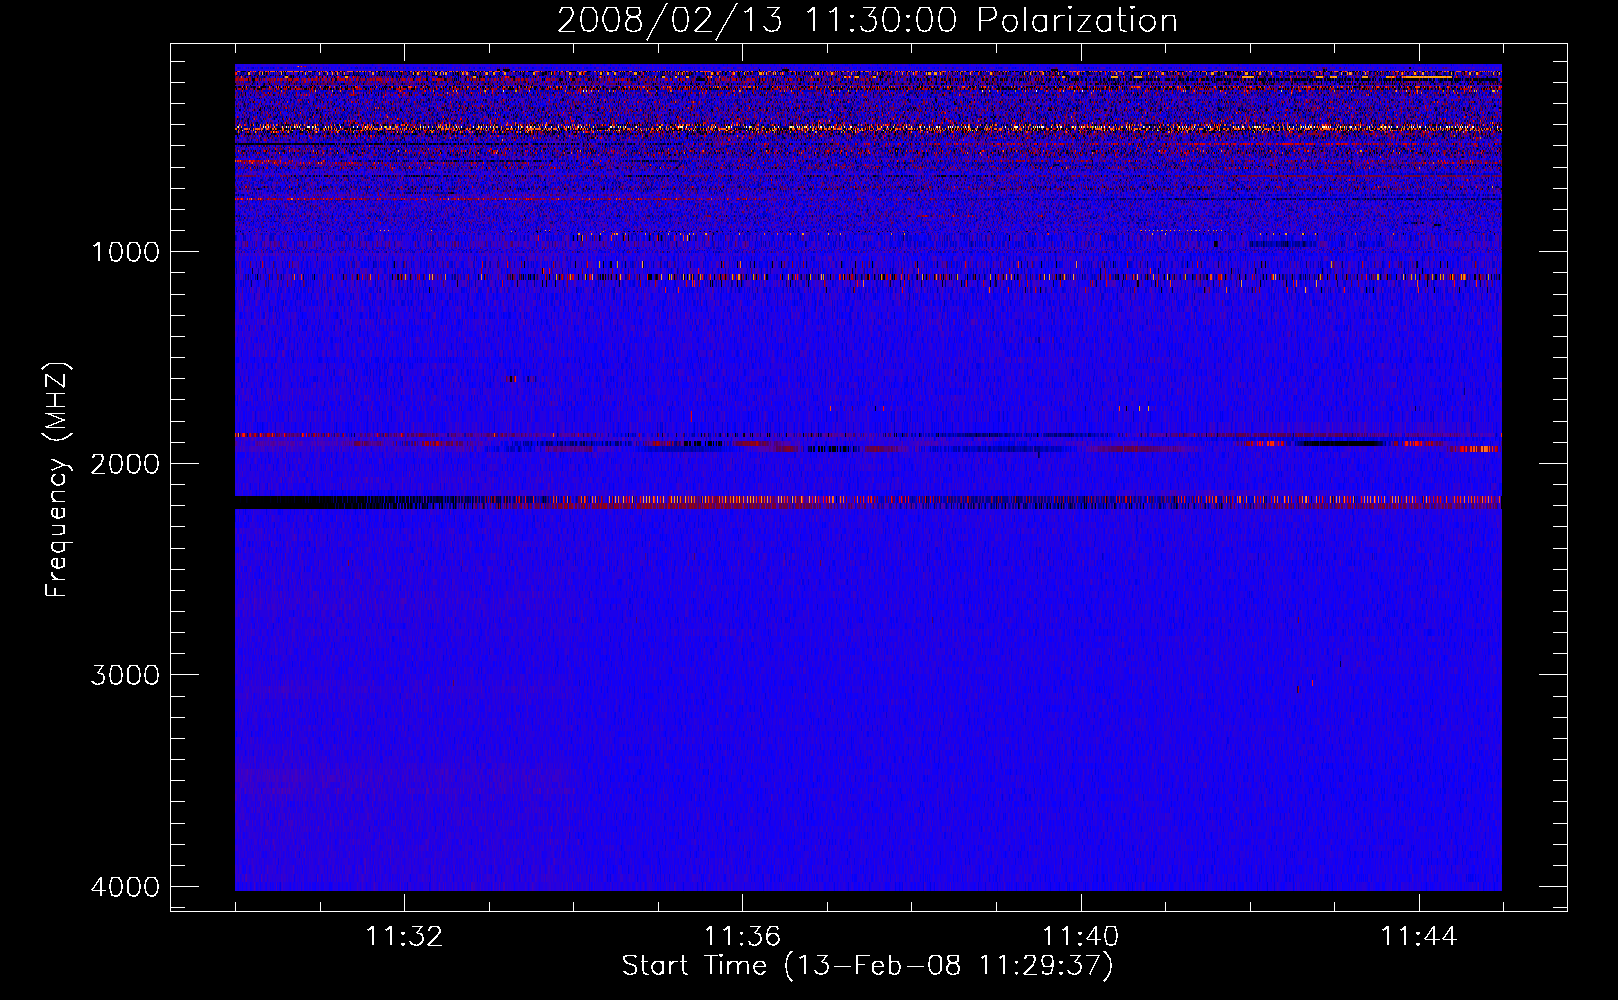The width and height of the screenshot is (1618, 1000).
Task: Click the 'Frequency (MHZ)' y-axis label
Action: click(x=57, y=480)
